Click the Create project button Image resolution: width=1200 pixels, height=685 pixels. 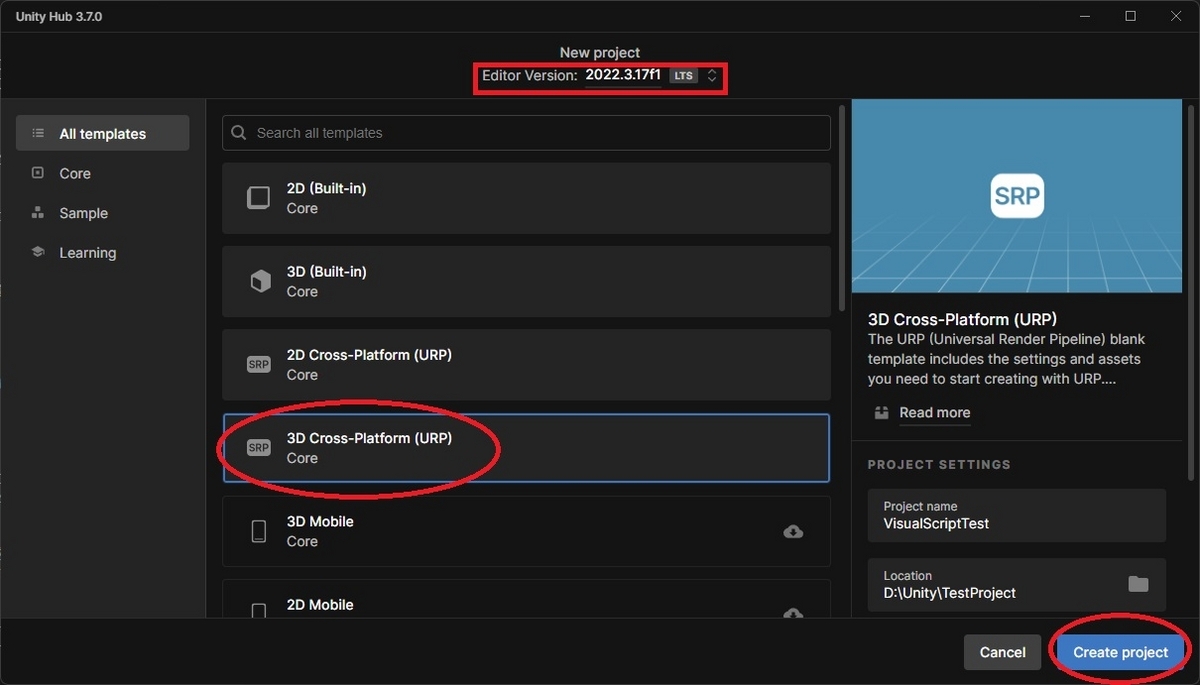pos(1120,652)
